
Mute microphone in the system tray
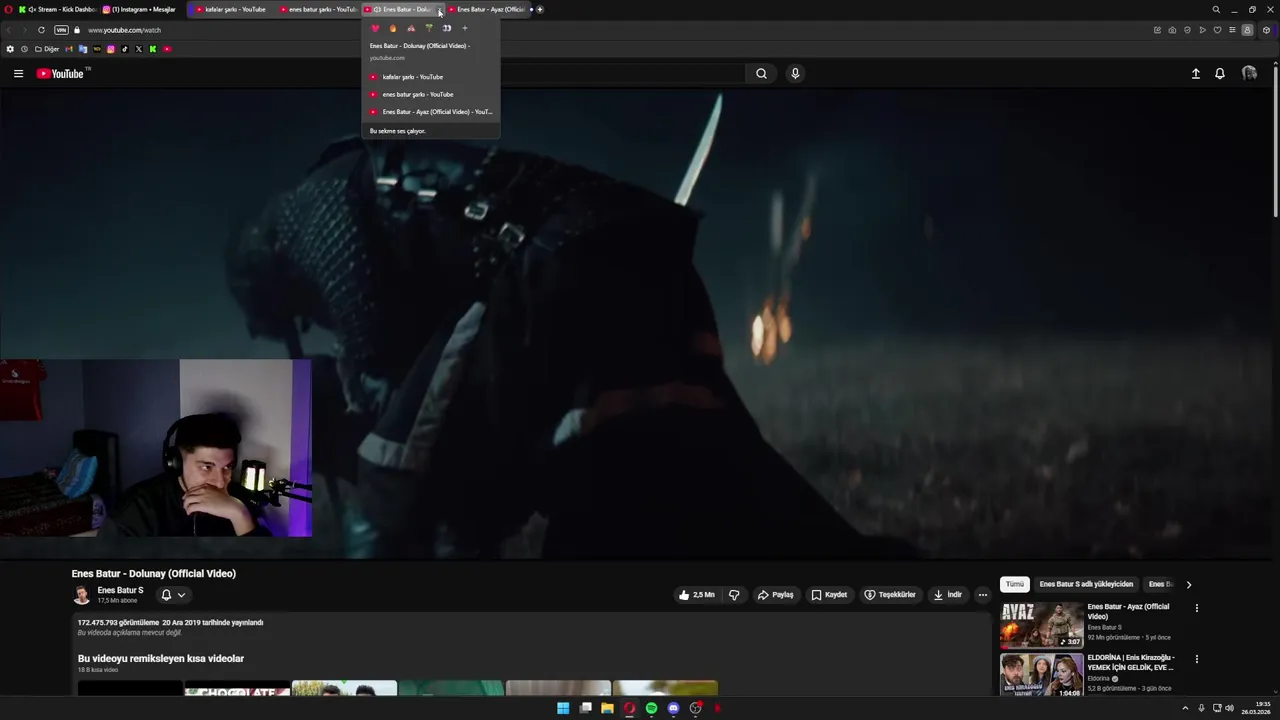[1201, 708]
